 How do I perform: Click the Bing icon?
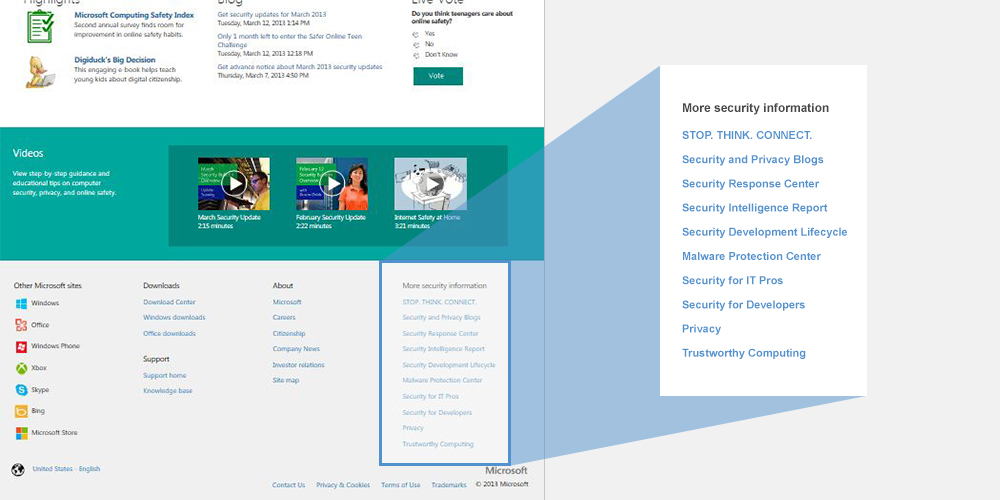pyautogui.click(x=22, y=411)
